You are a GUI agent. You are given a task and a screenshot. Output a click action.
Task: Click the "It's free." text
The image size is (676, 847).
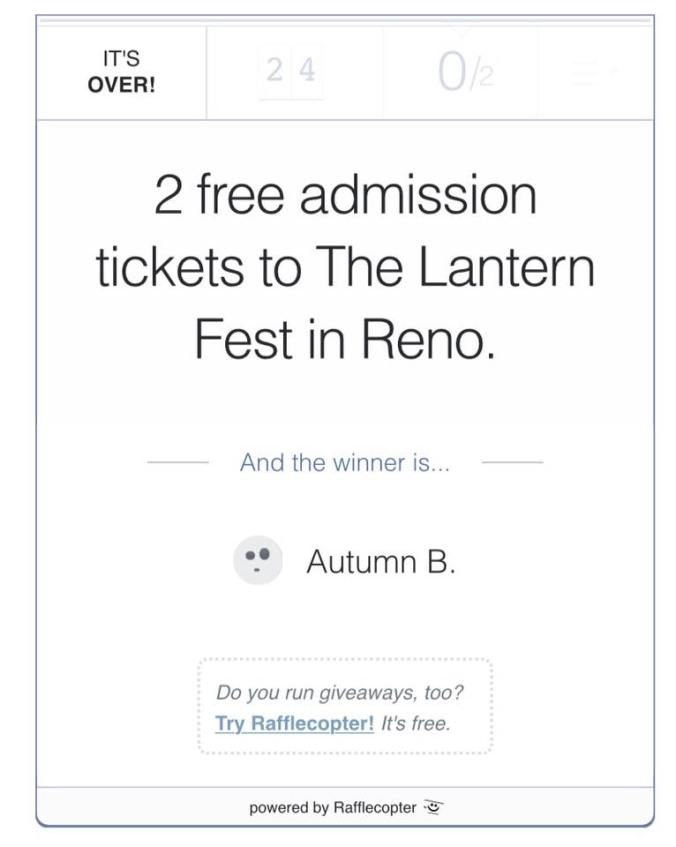(417, 723)
